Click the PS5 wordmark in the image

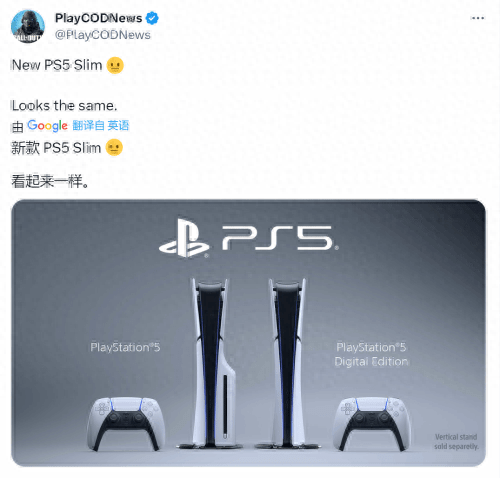pos(280,238)
